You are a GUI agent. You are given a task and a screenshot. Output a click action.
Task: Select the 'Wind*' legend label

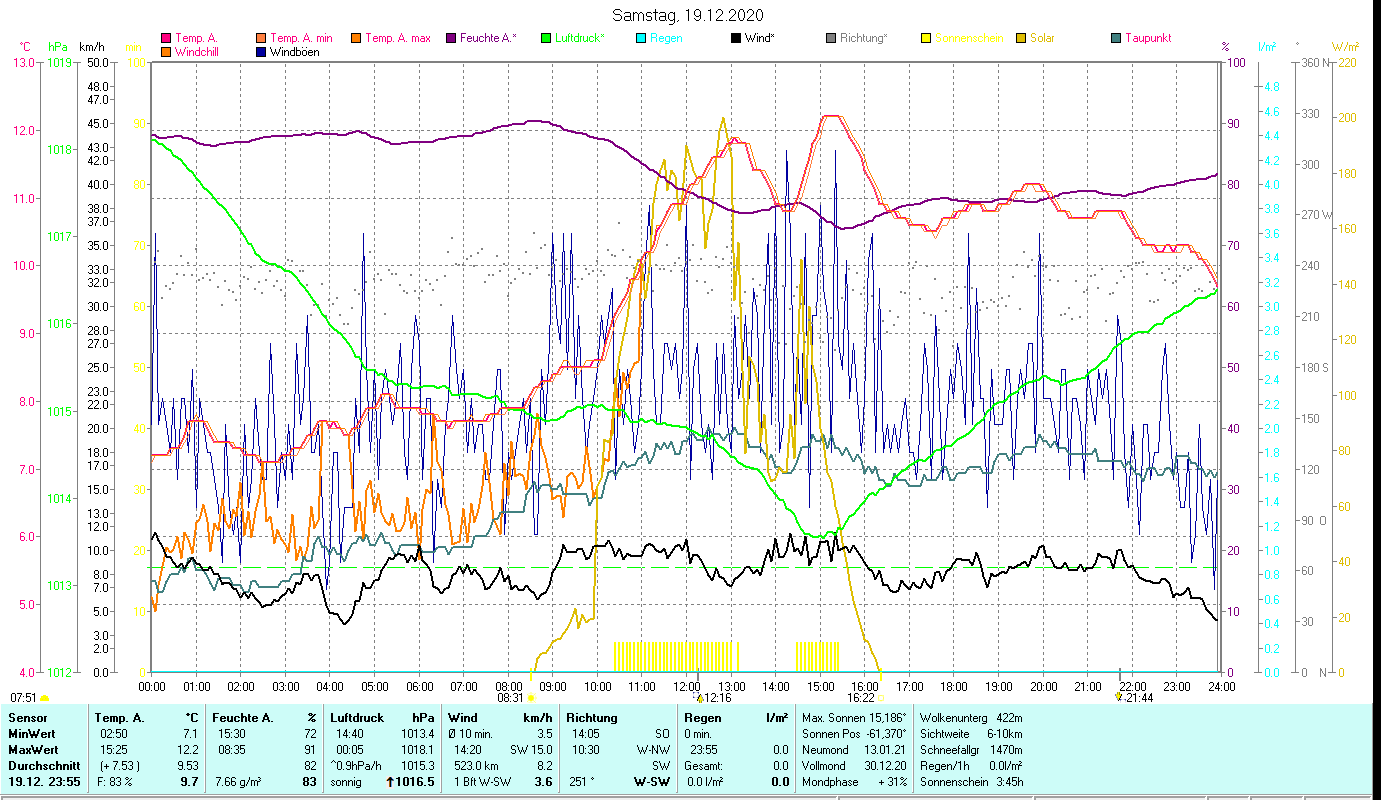(760, 39)
